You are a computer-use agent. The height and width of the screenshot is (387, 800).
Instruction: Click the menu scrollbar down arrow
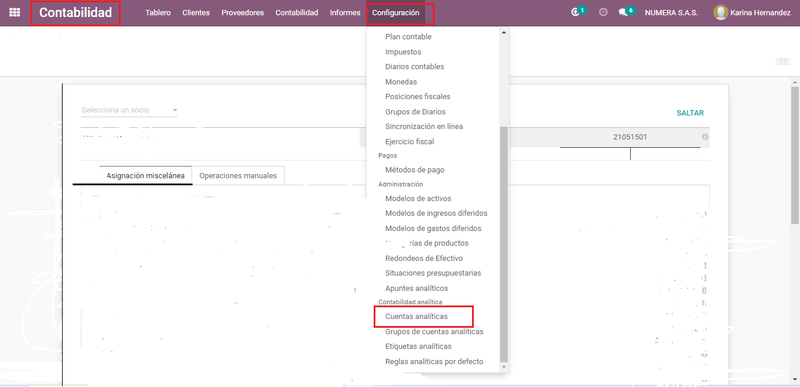point(504,367)
